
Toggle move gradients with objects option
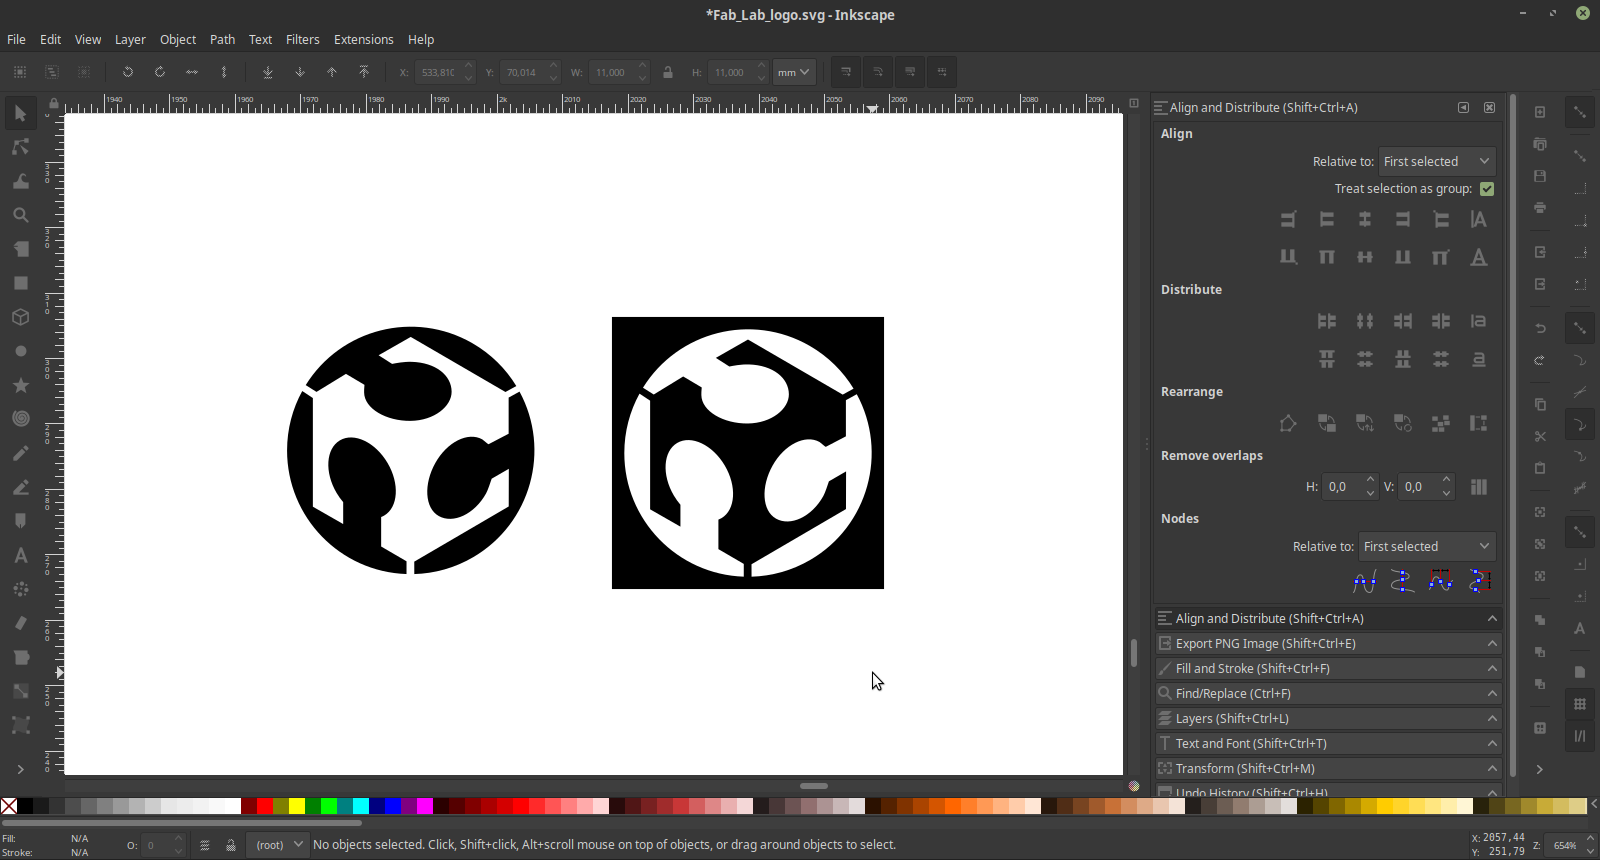[x=910, y=72]
